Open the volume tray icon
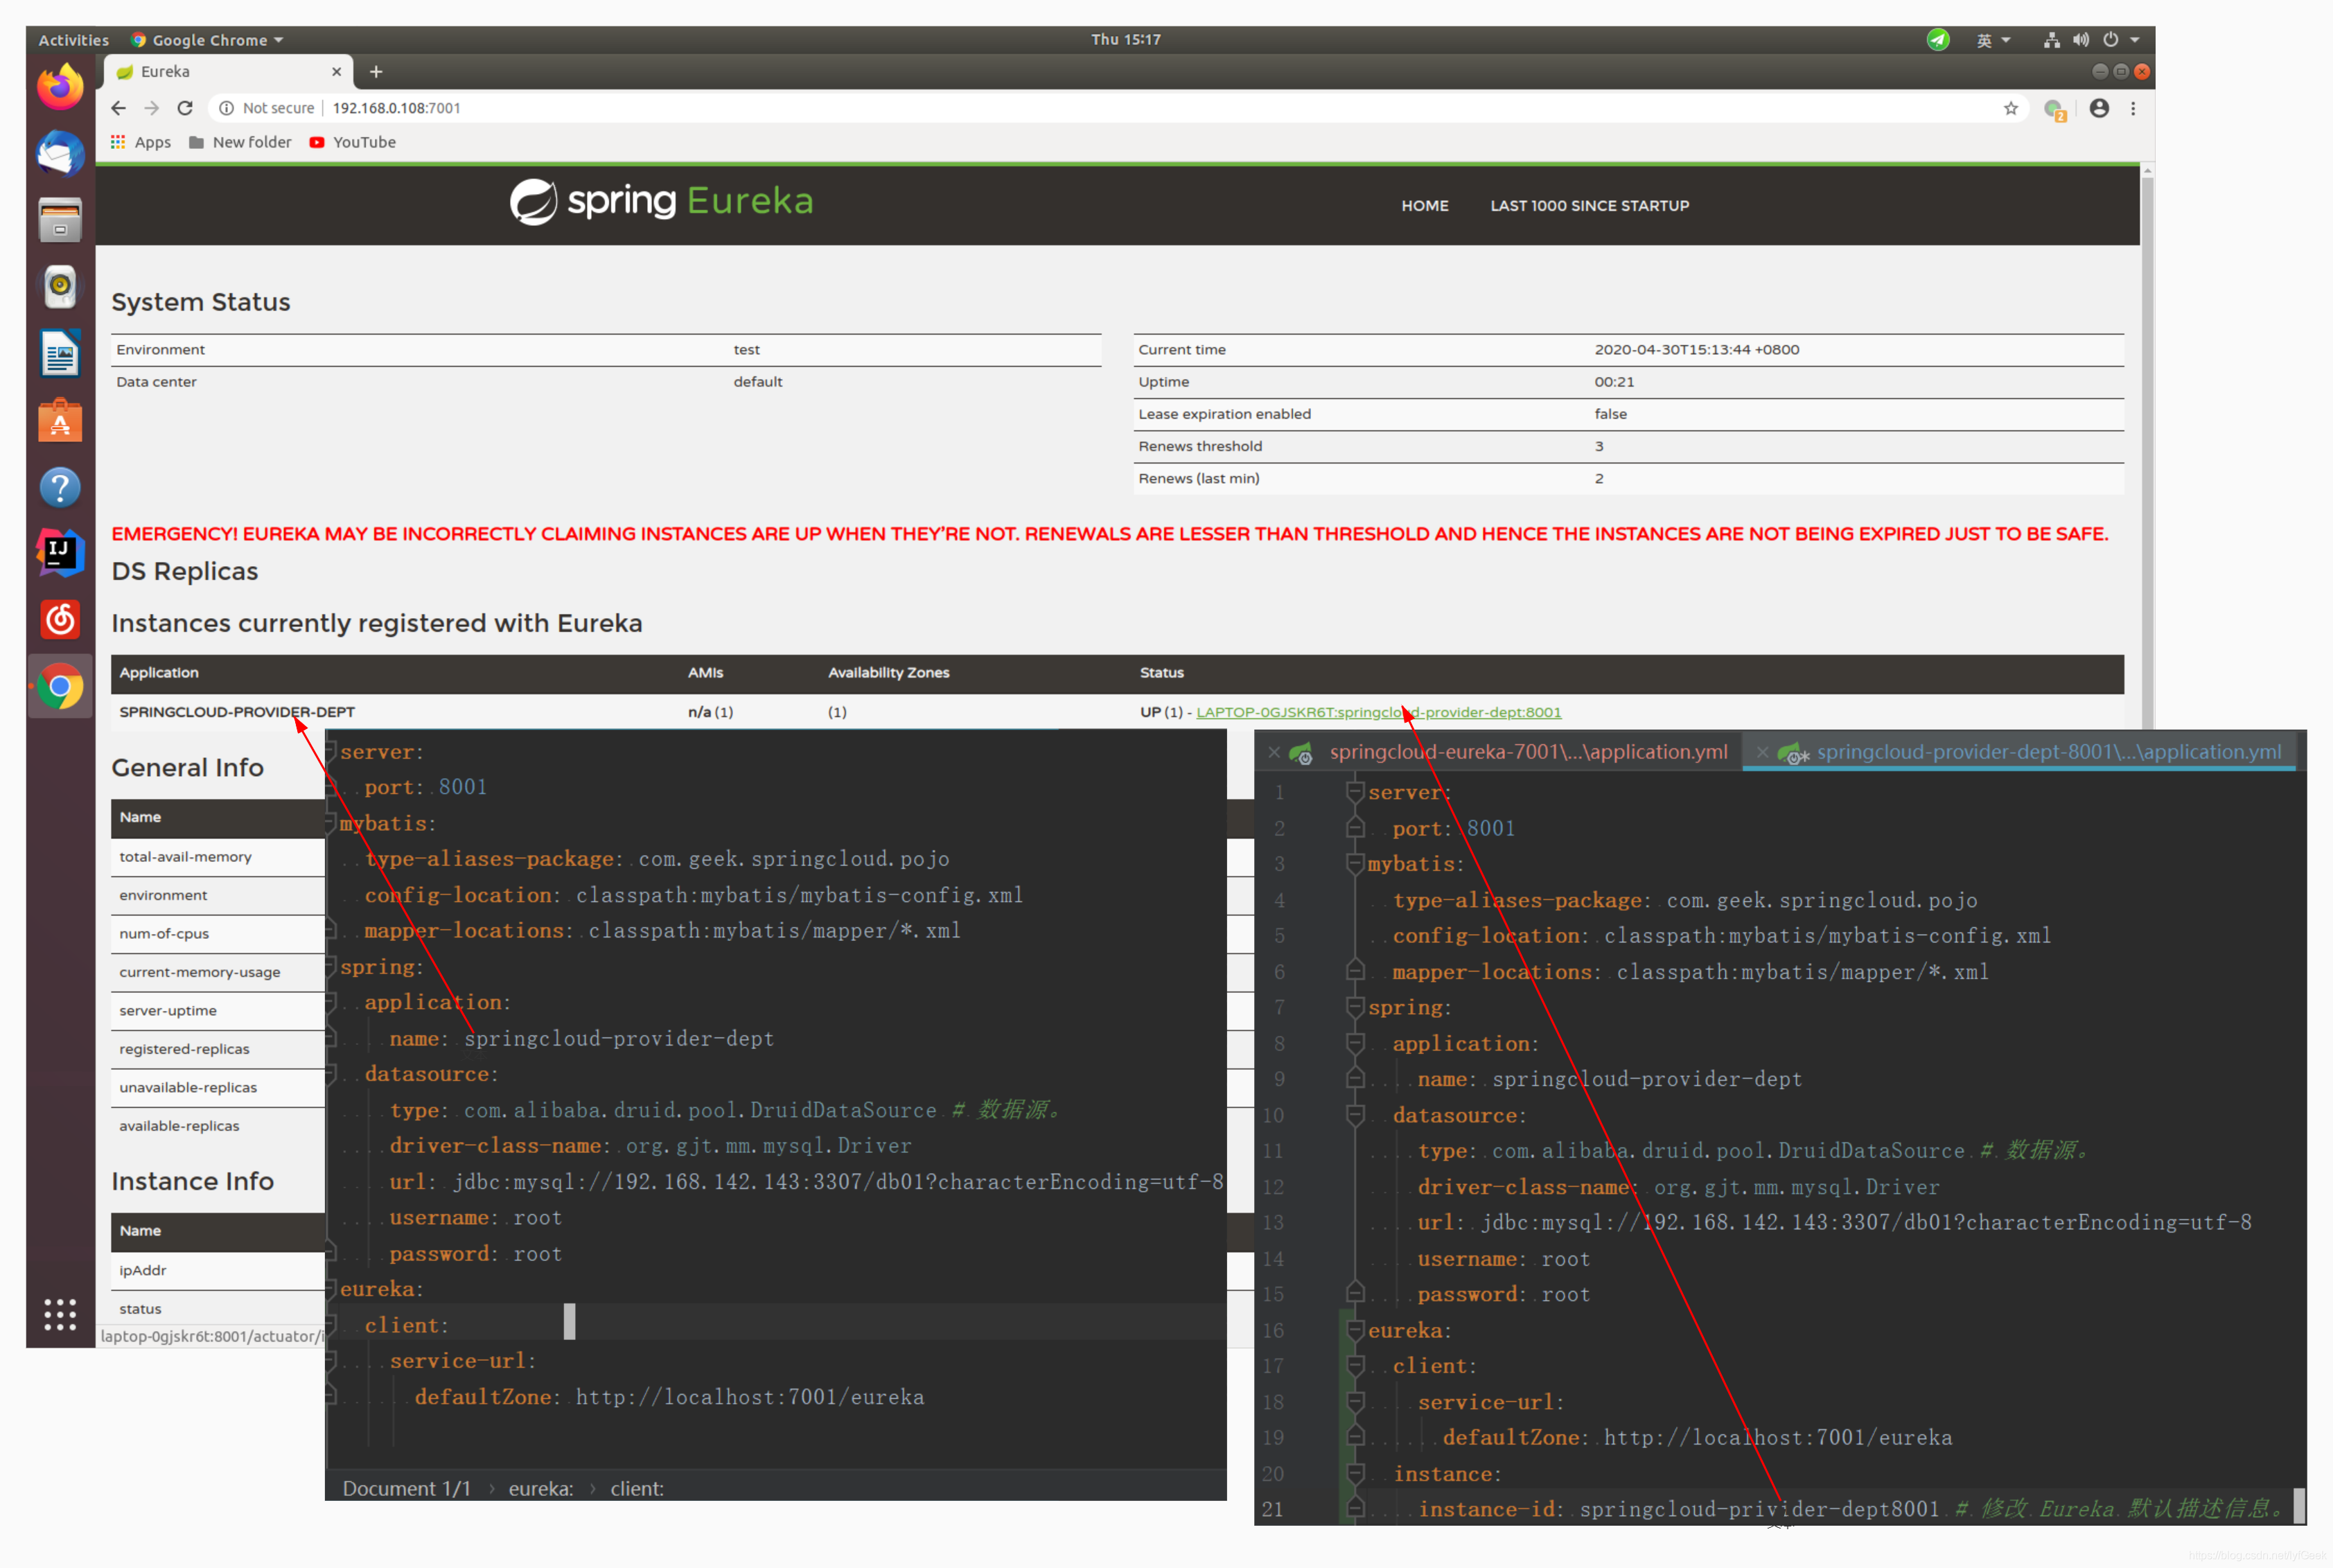Viewport: 2333px width, 1568px height. click(x=2081, y=40)
